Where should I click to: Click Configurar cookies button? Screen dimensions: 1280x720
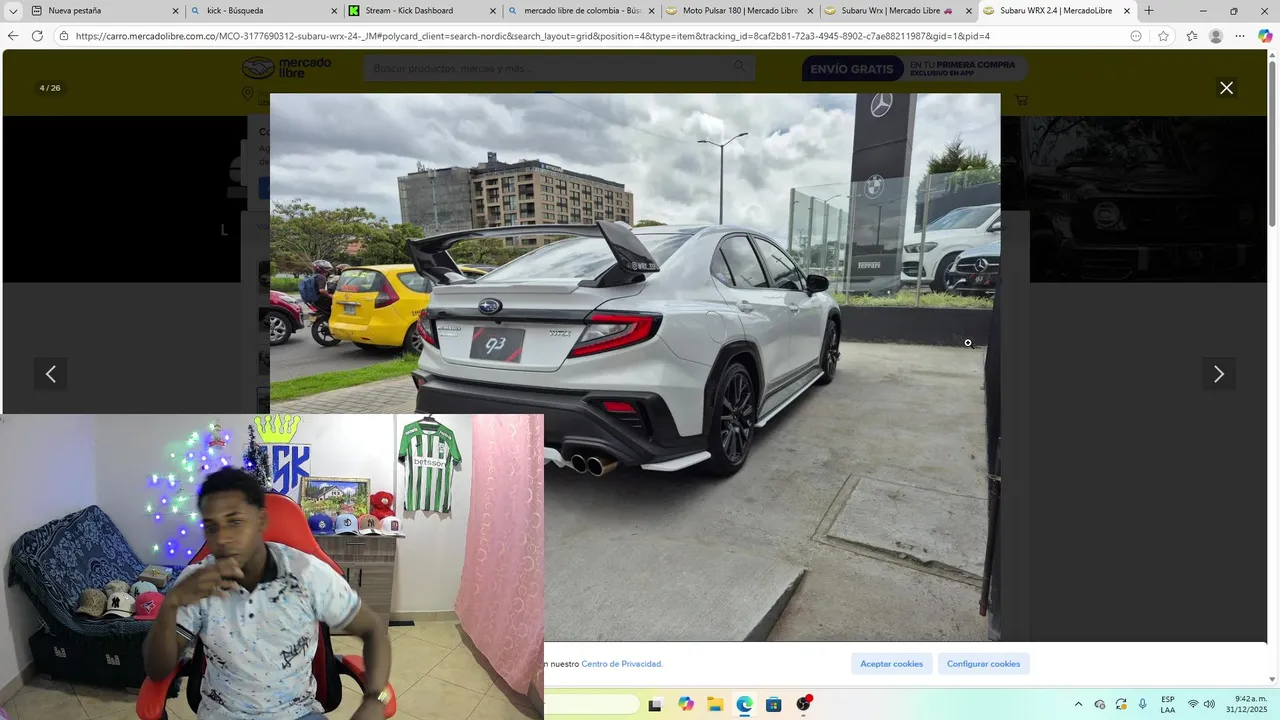click(983, 664)
